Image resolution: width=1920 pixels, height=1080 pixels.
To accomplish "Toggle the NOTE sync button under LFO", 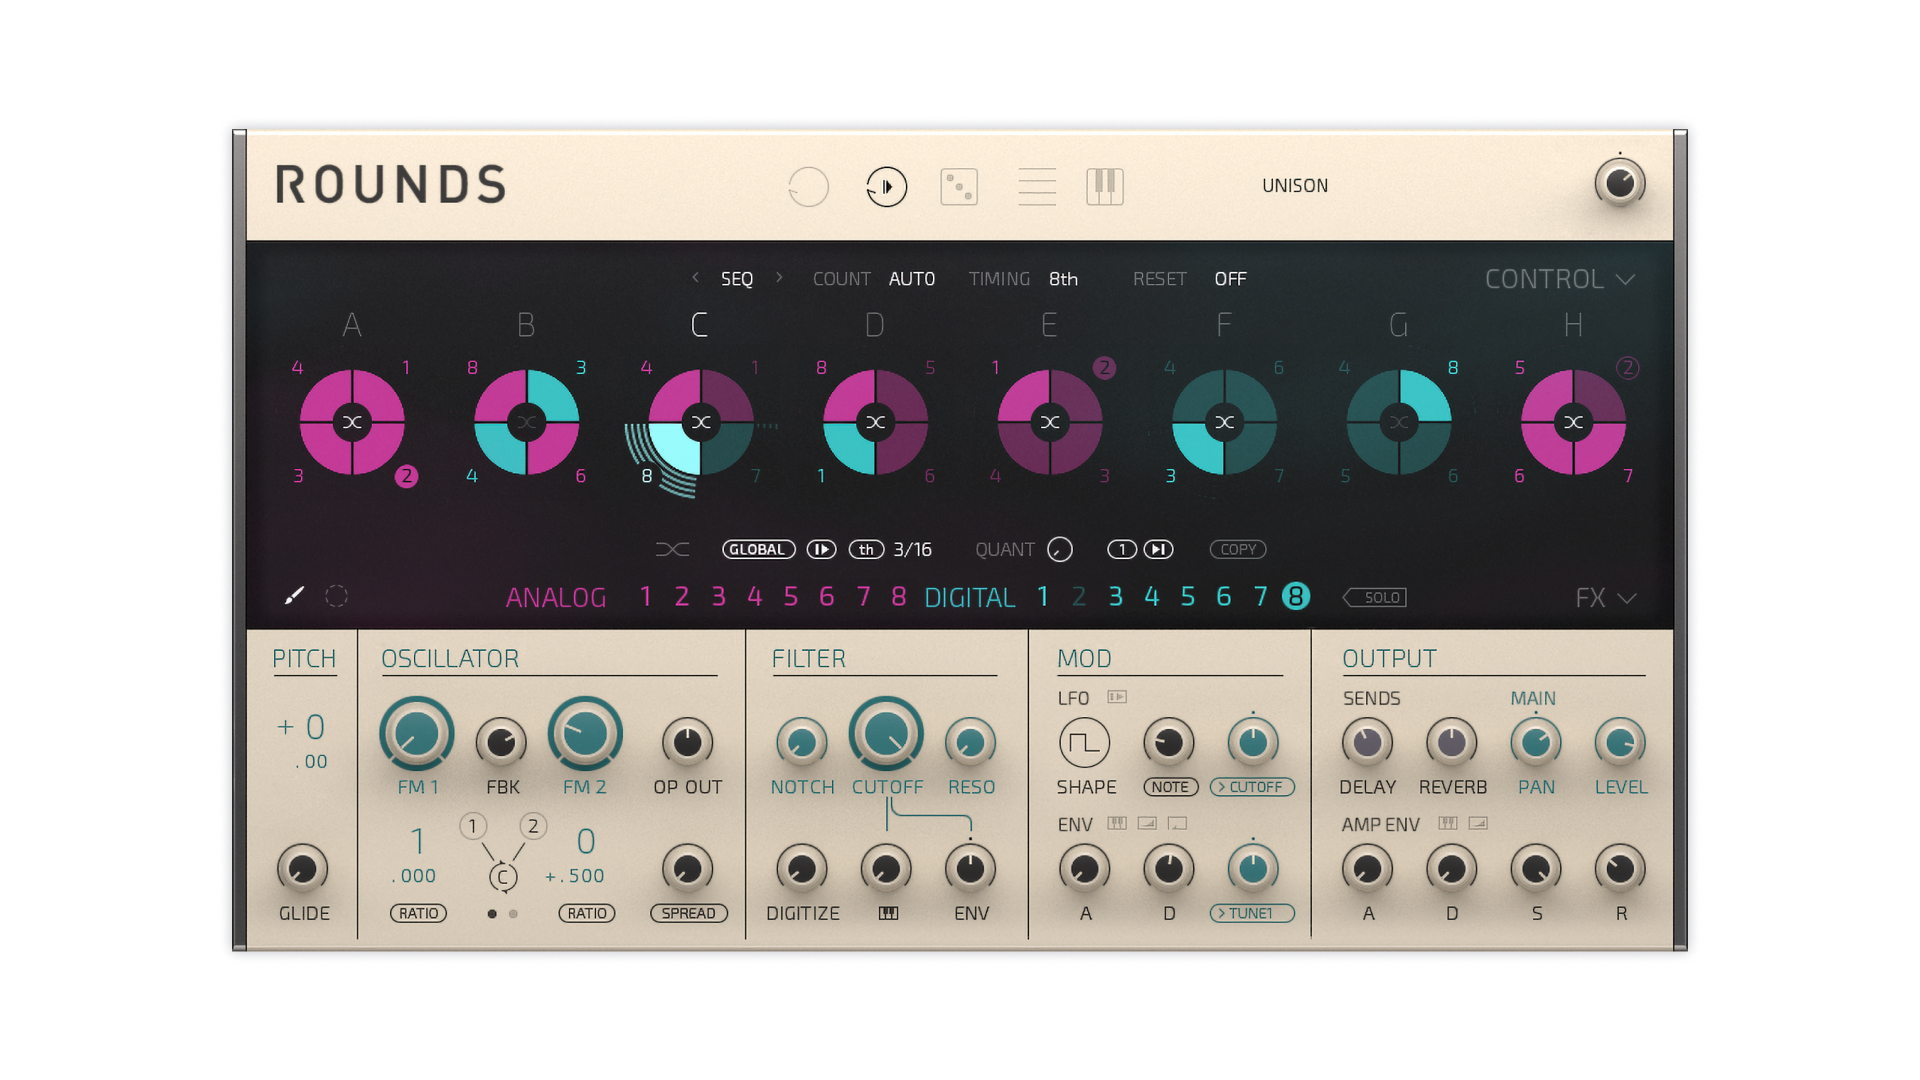I will [x=1169, y=787].
